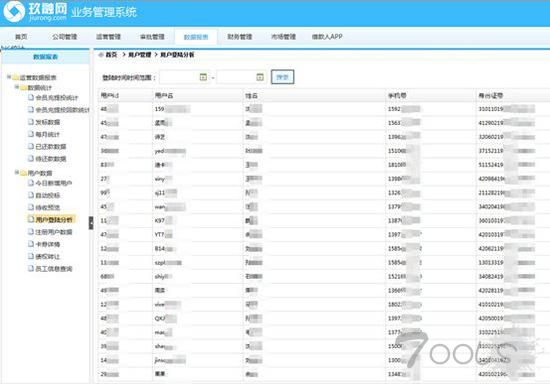Switch to the 公司管理 tab

tap(65, 36)
